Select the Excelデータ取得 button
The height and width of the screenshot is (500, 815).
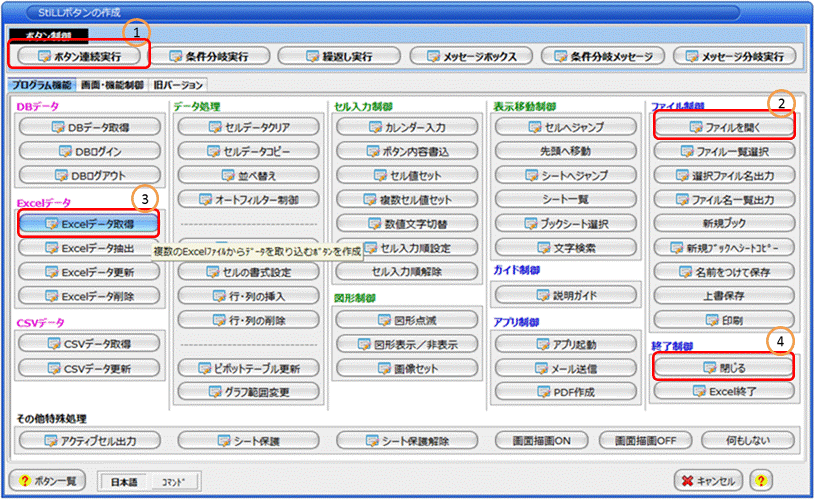coord(89,224)
